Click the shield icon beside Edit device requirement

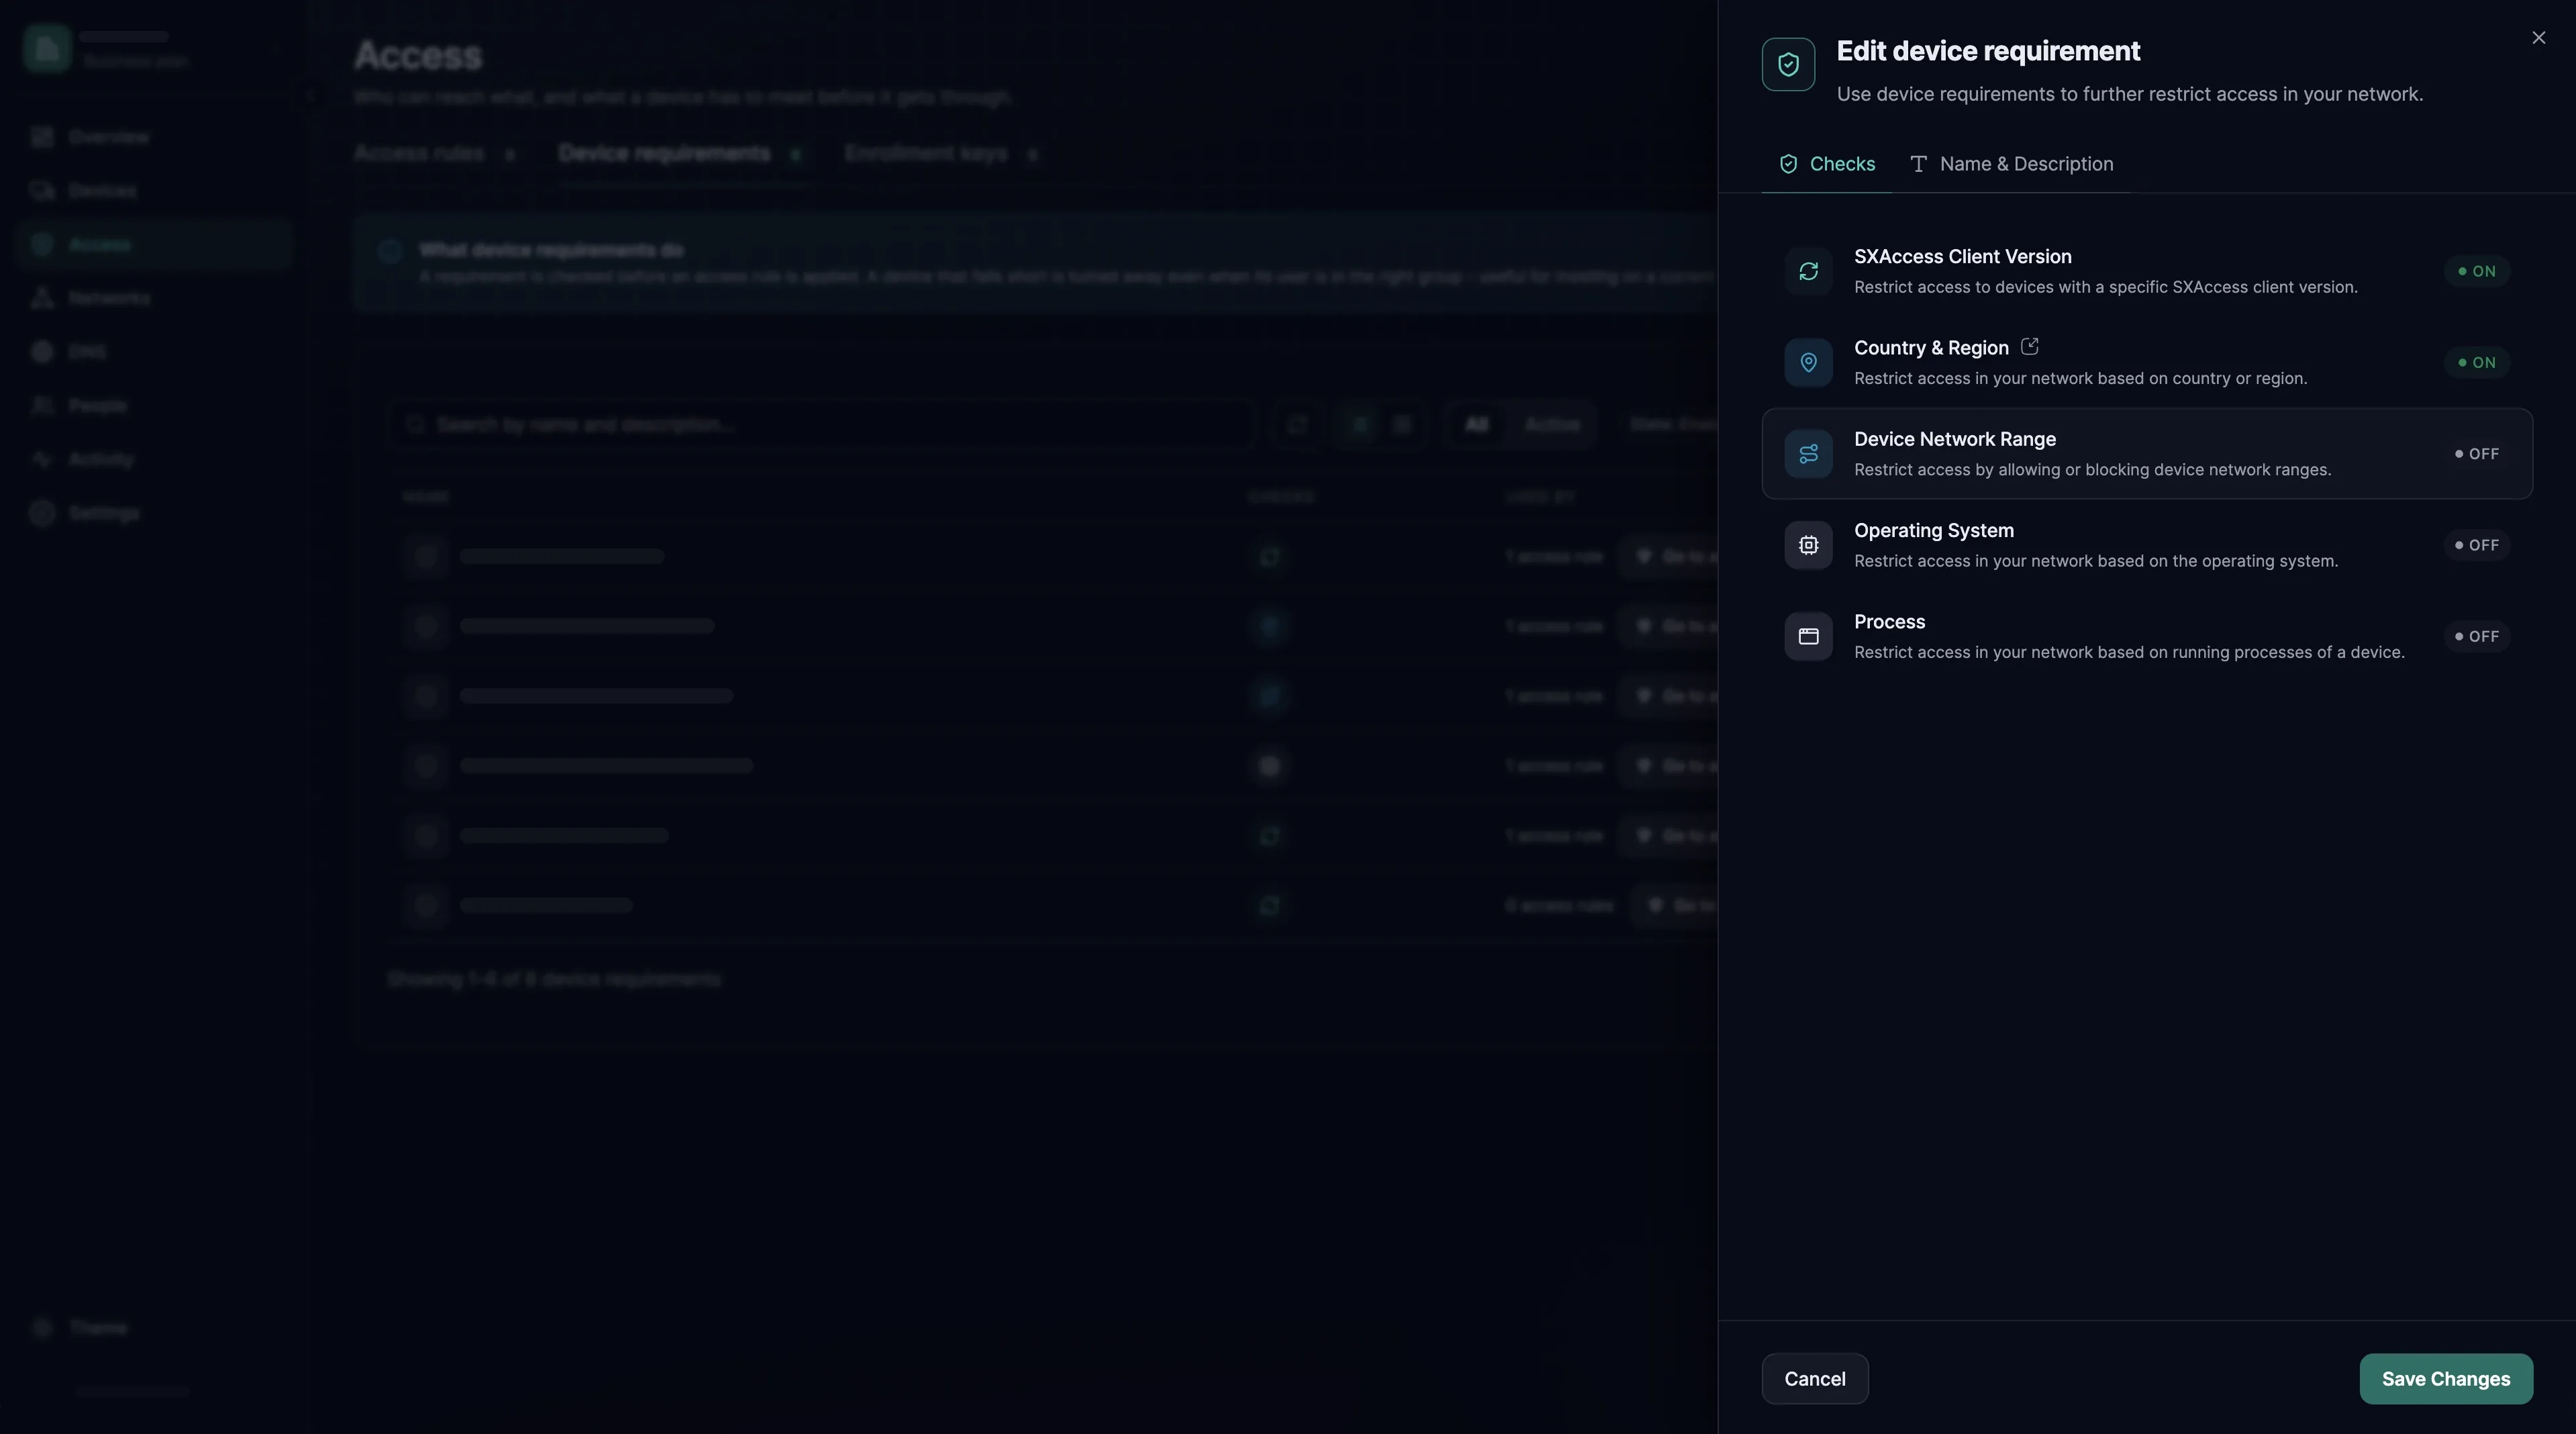[1788, 65]
